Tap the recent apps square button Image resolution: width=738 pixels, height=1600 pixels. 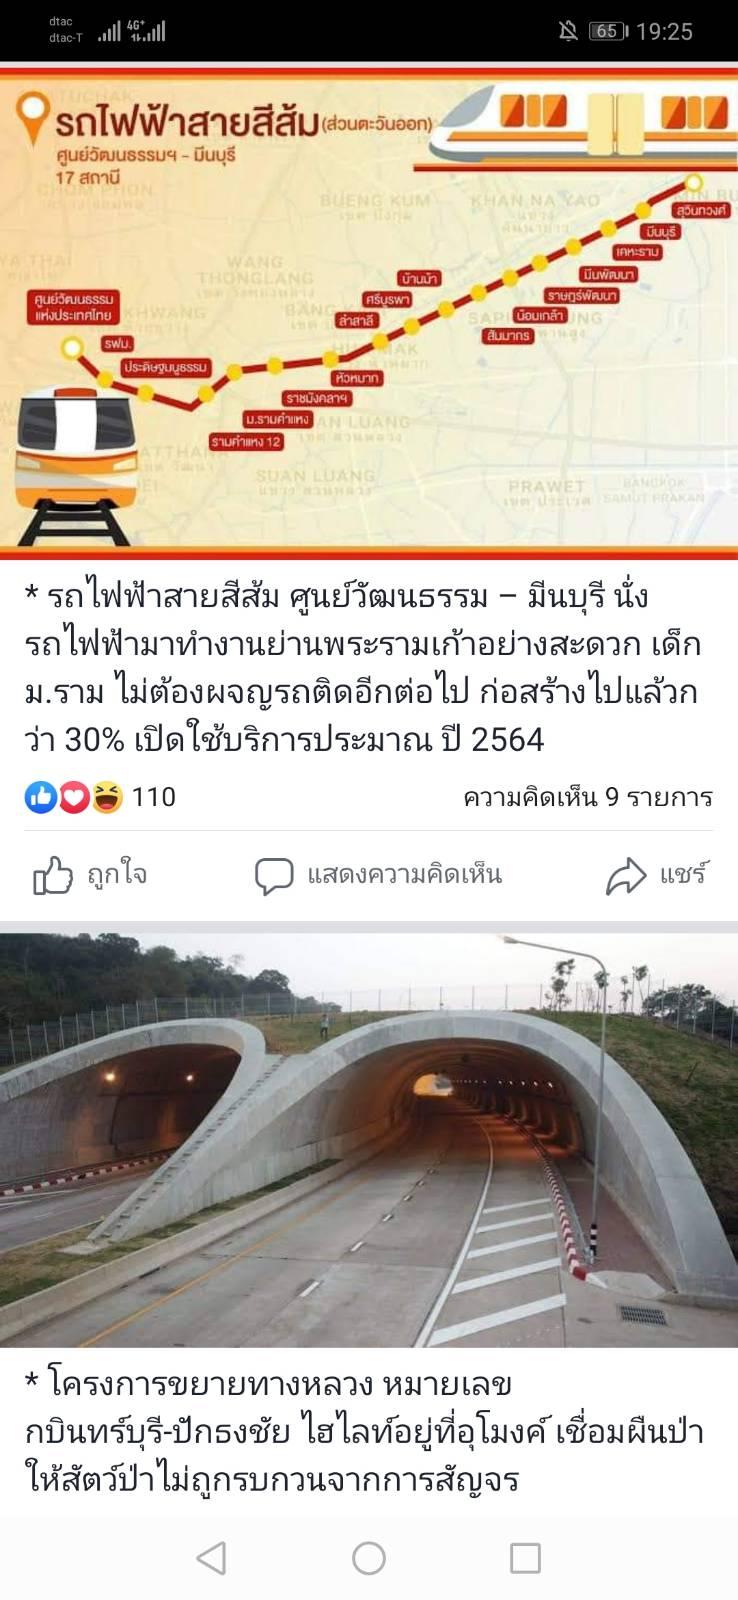[x=525, y=1558]
